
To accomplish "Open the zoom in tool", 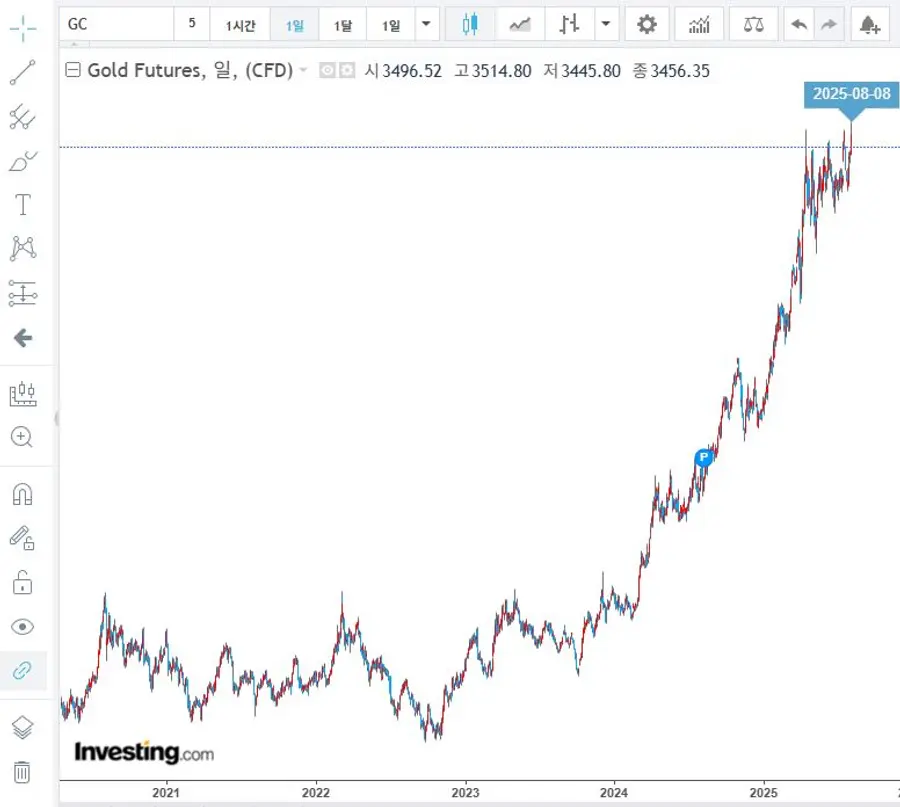I will 22,437.
